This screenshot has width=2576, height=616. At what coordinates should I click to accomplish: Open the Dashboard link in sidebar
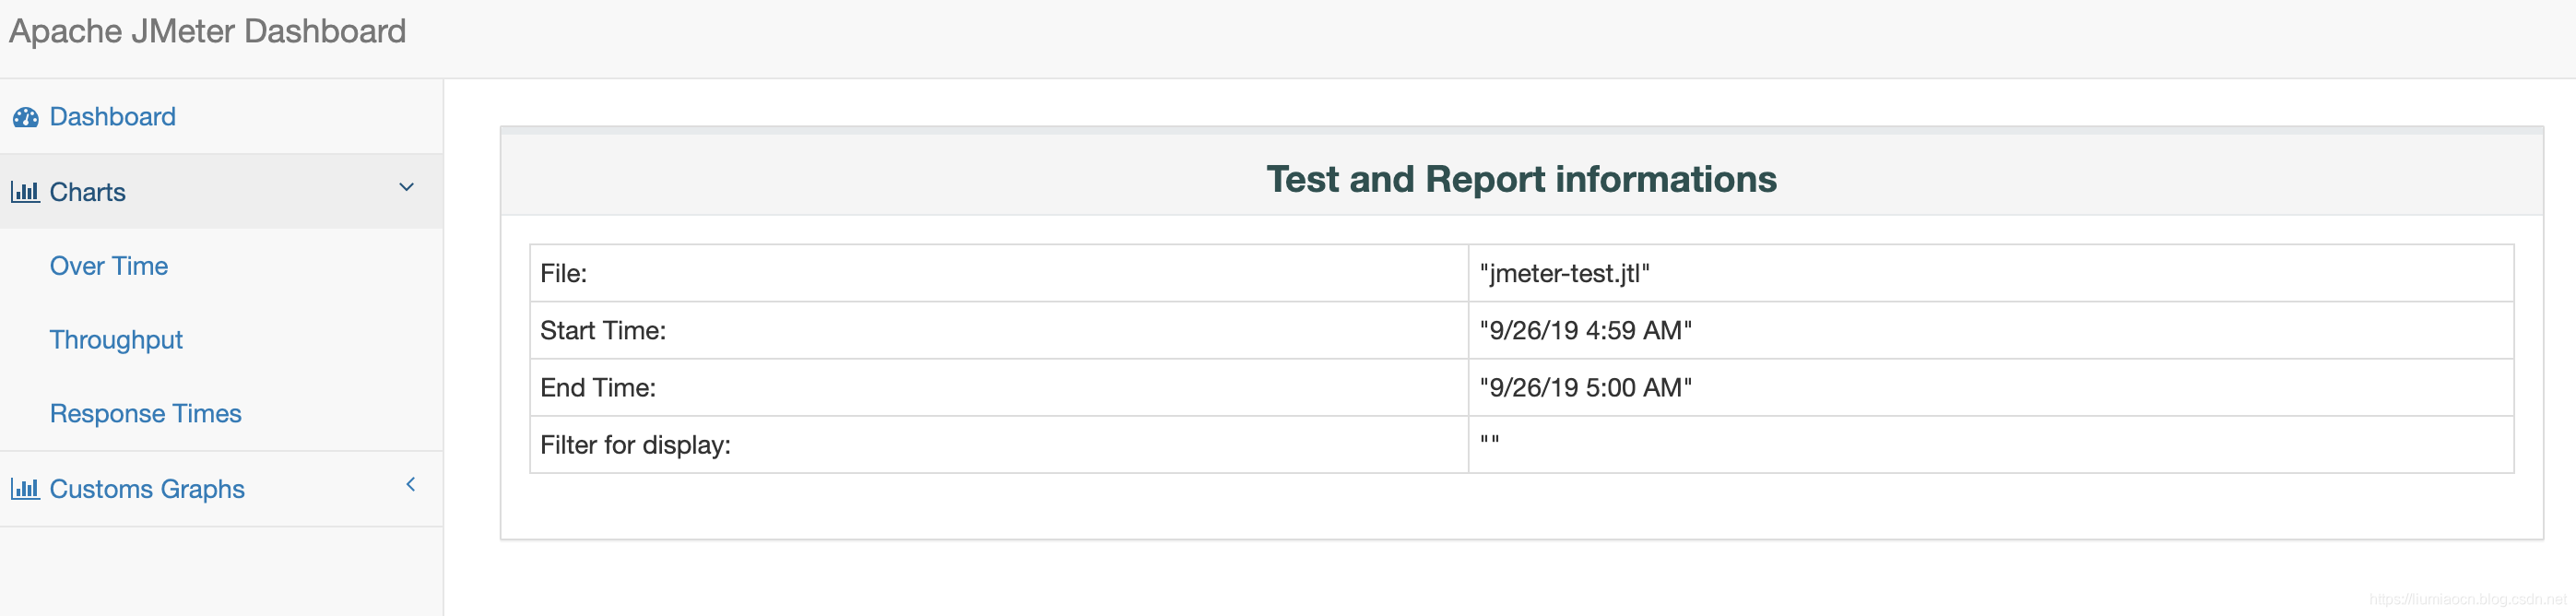click(112, 117)
